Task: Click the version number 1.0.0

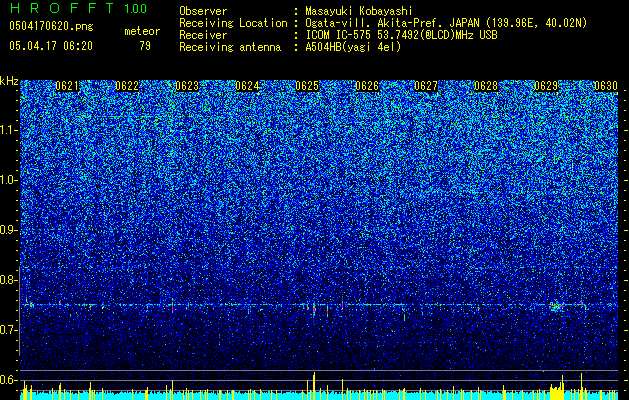Action: click(x=136, y=8)
